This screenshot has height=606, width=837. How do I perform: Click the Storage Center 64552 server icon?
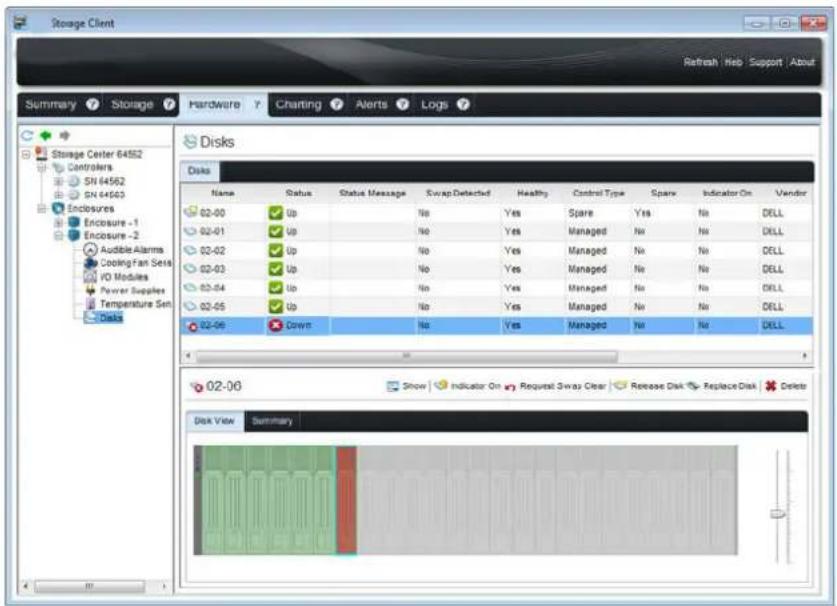[41, 154]
